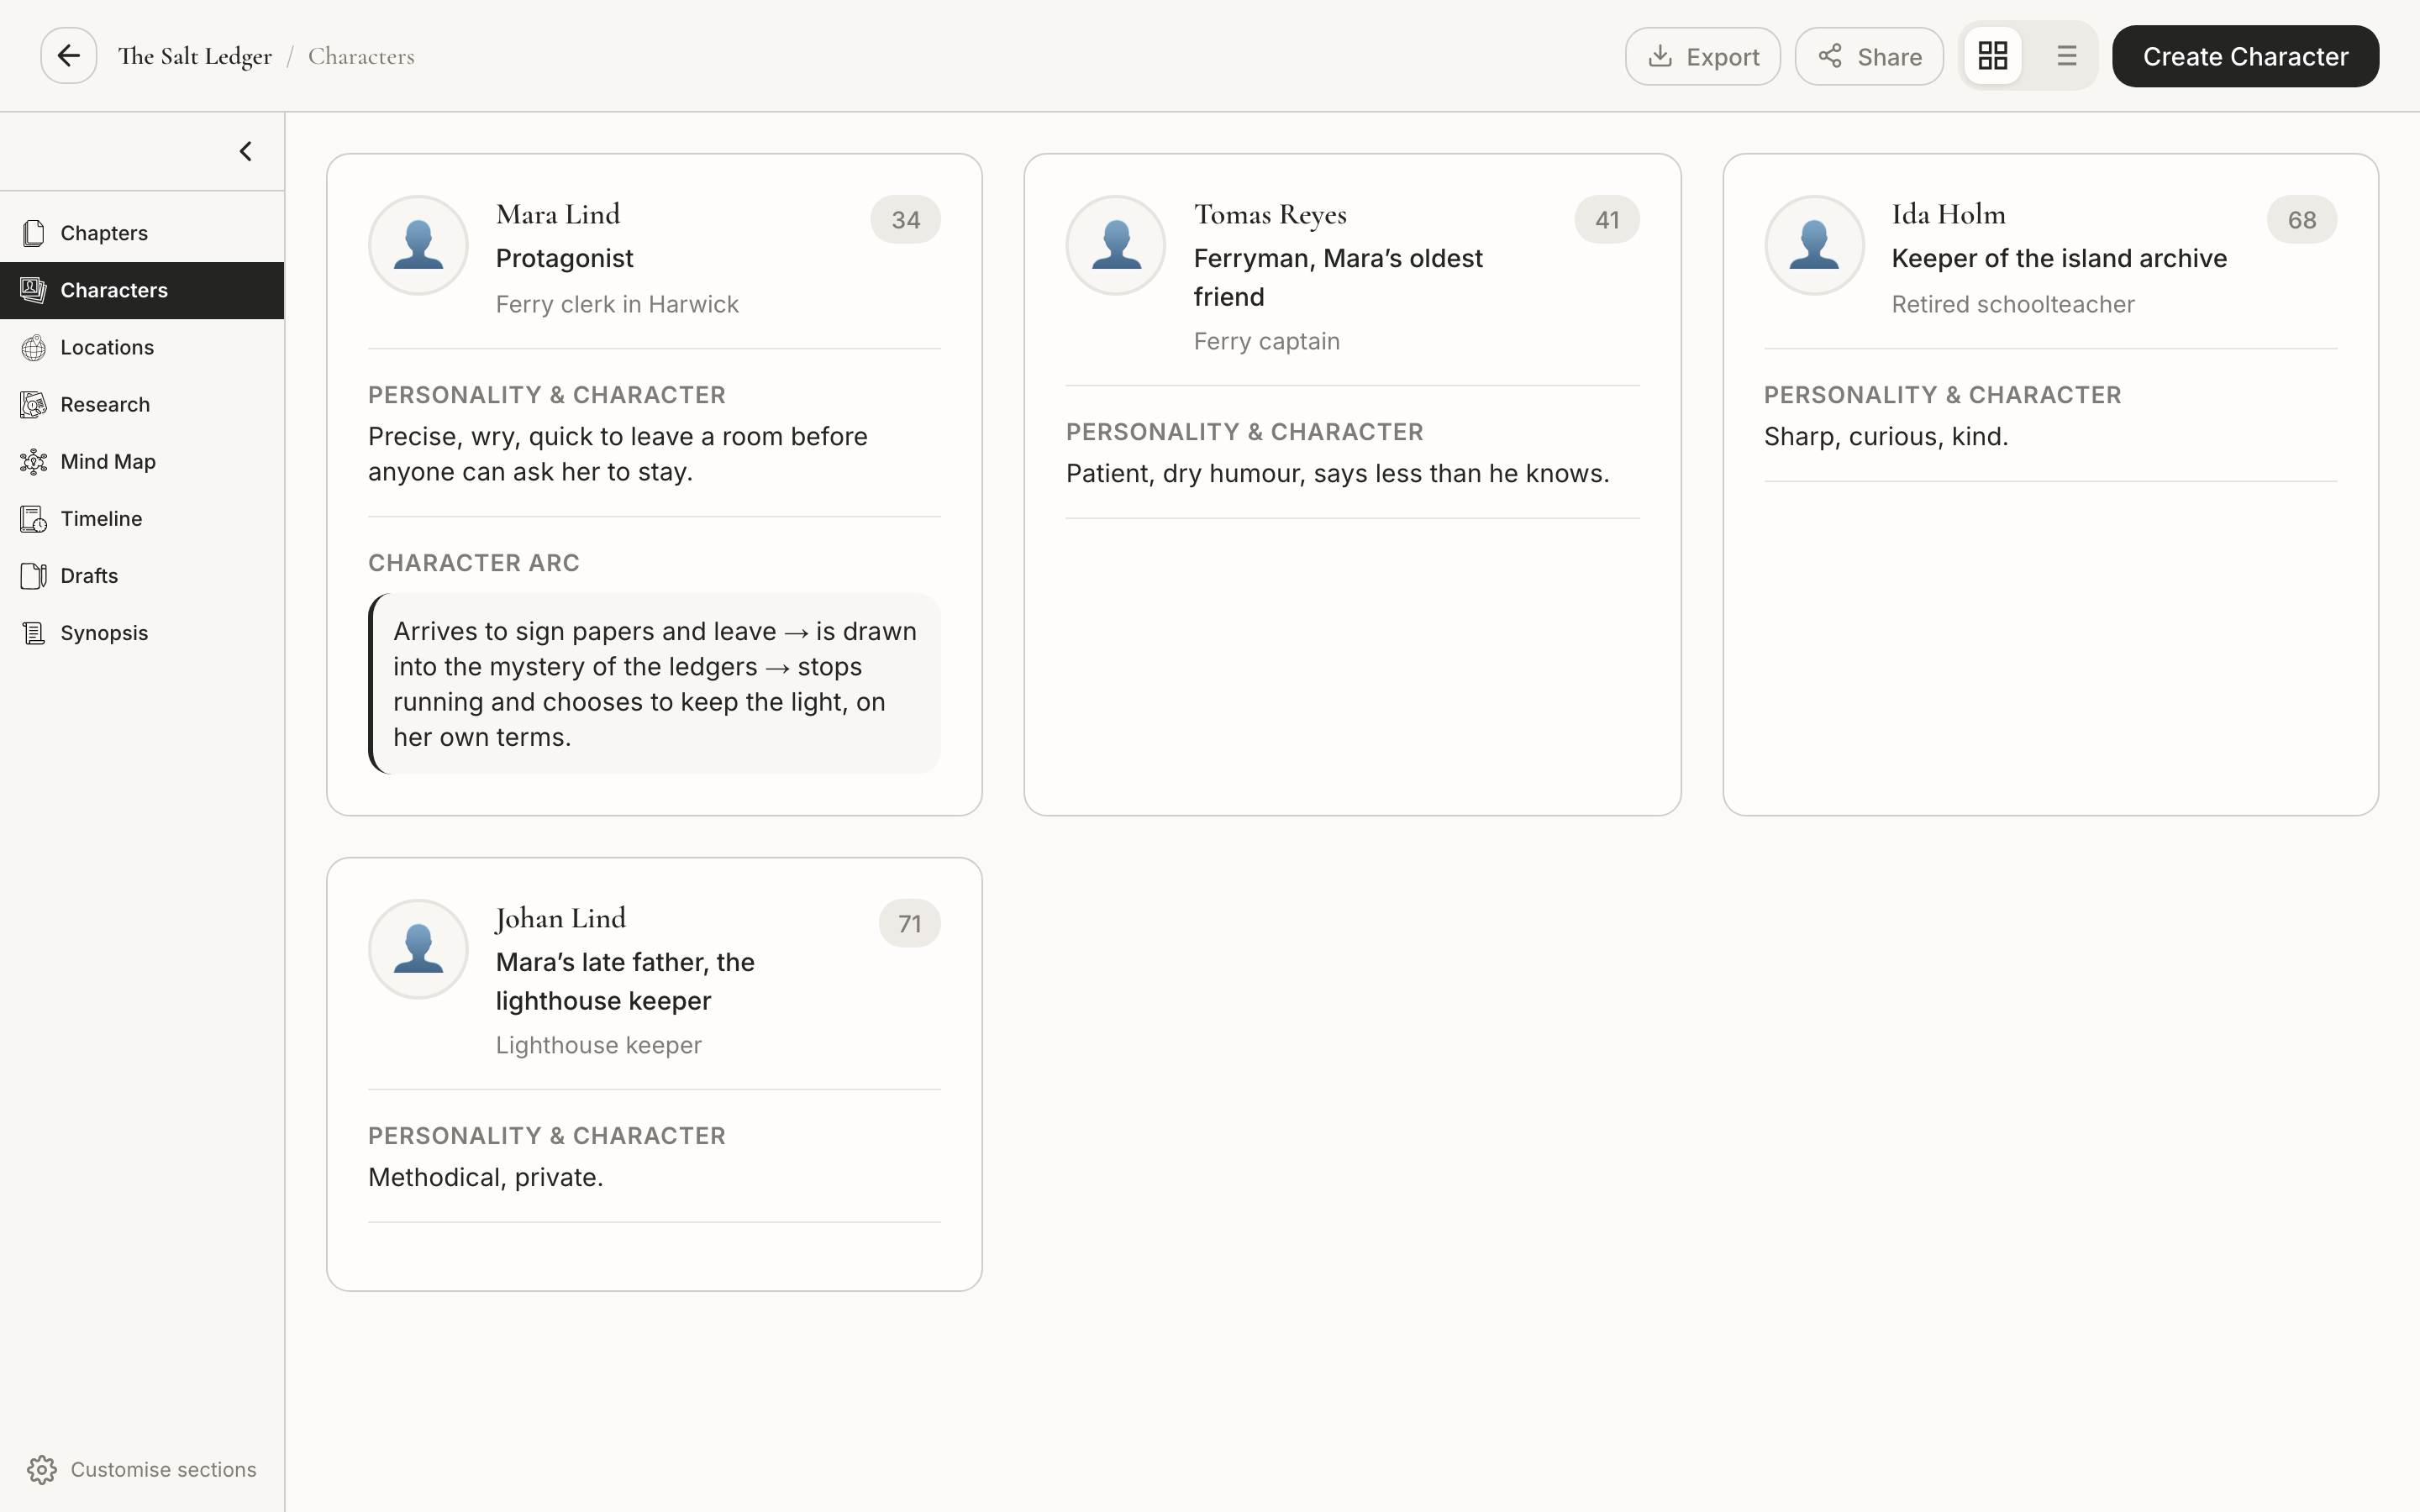The height and width of the screenshot is (1512, 2420).
Task: Export the characters list
Action: tap(1703, 56)
